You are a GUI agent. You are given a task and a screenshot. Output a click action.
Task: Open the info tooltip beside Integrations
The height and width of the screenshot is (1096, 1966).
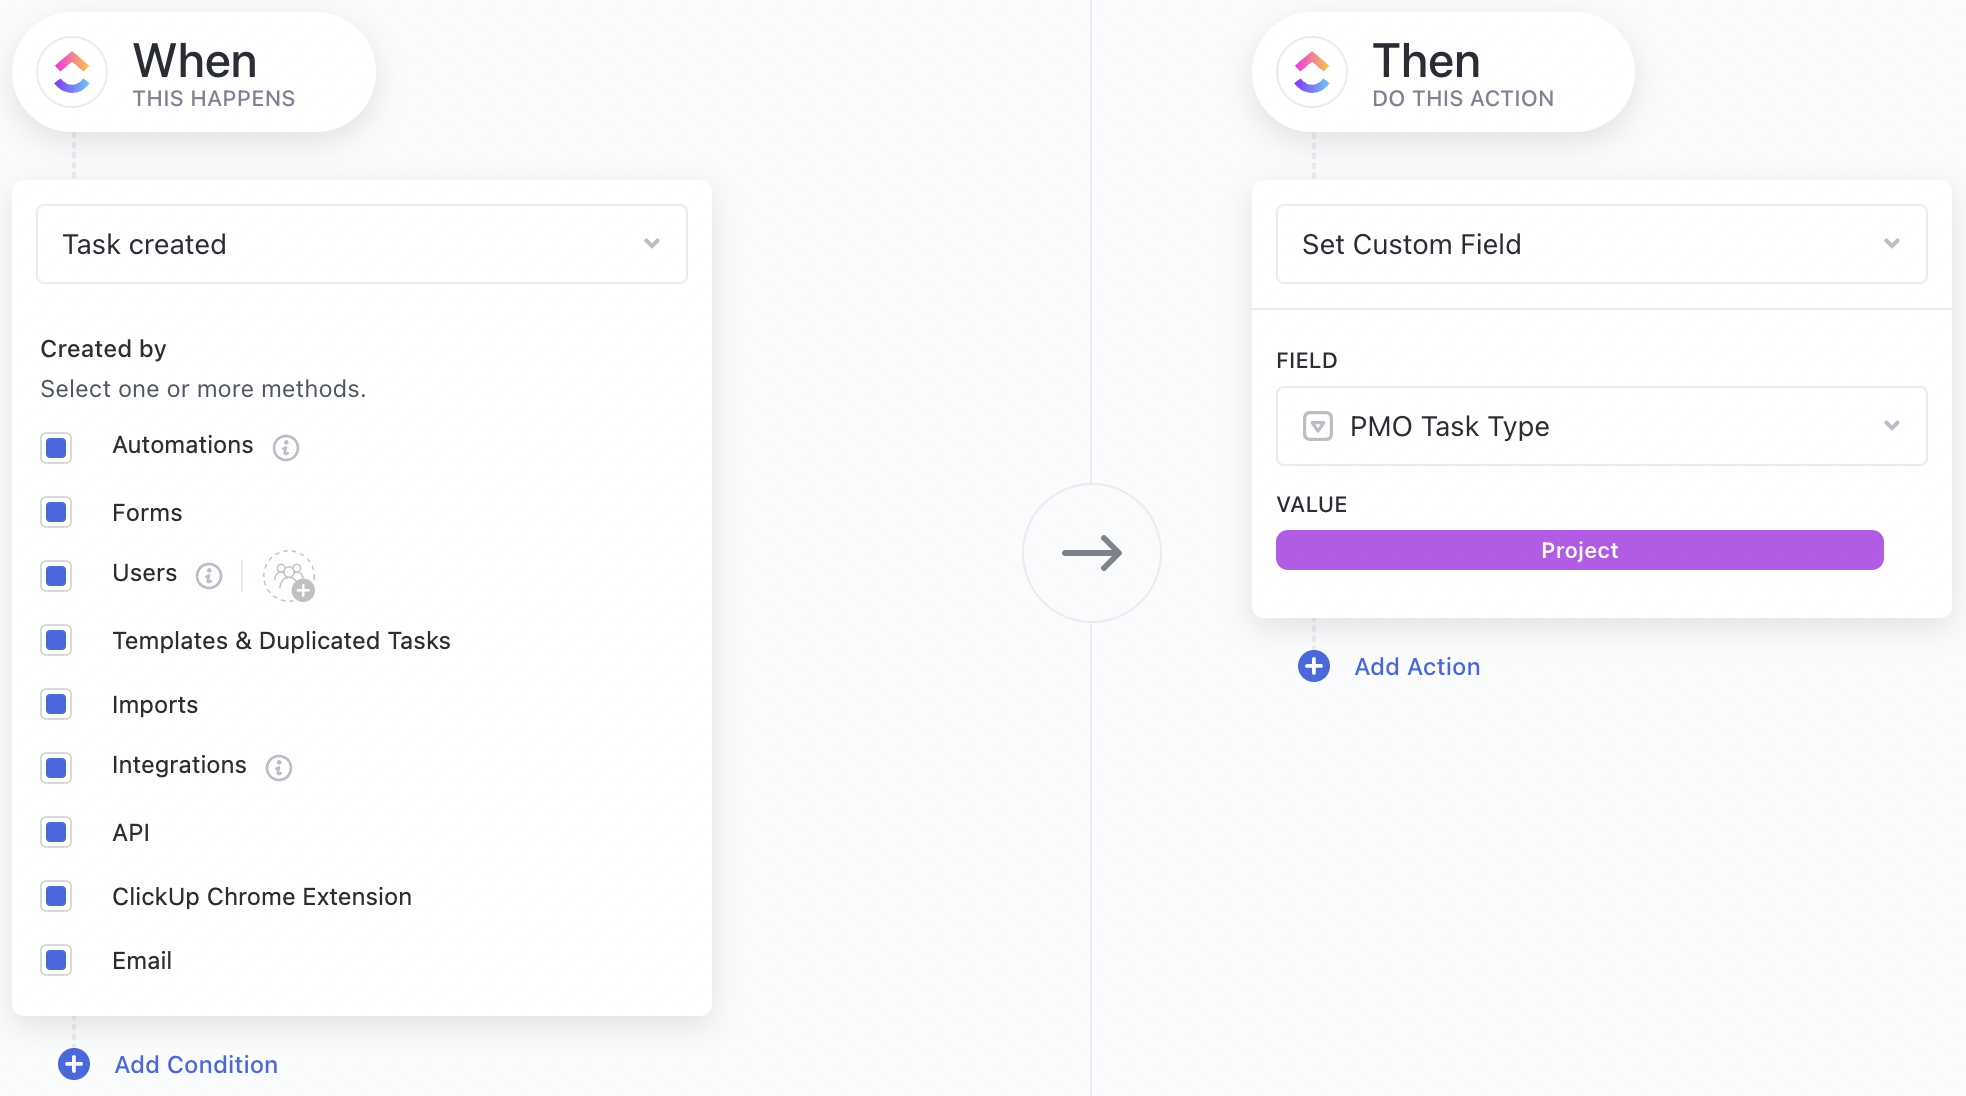click(279, 768)
